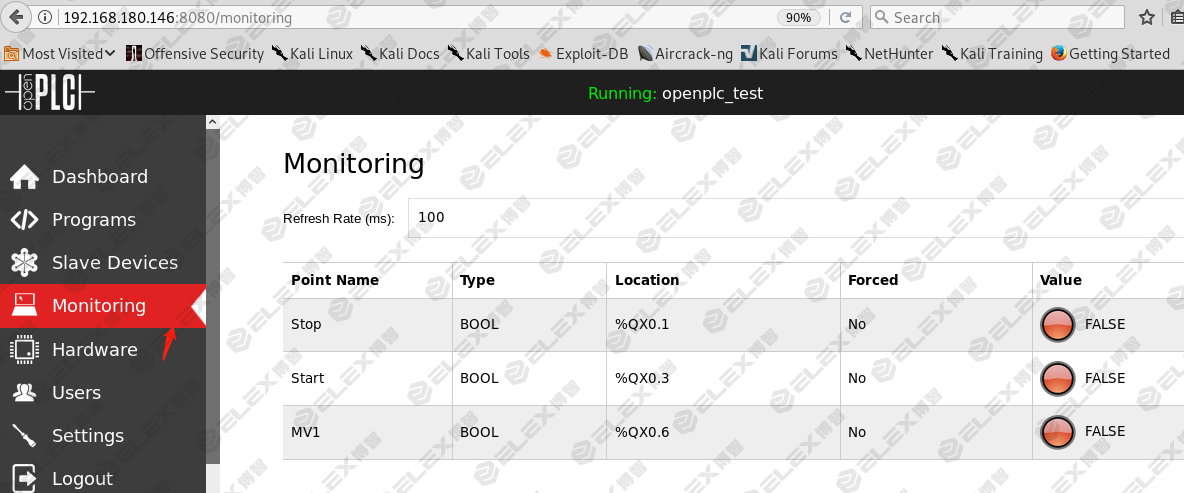Click the Settings tools icon
The image size is (1184, 493).
[24, 436]
